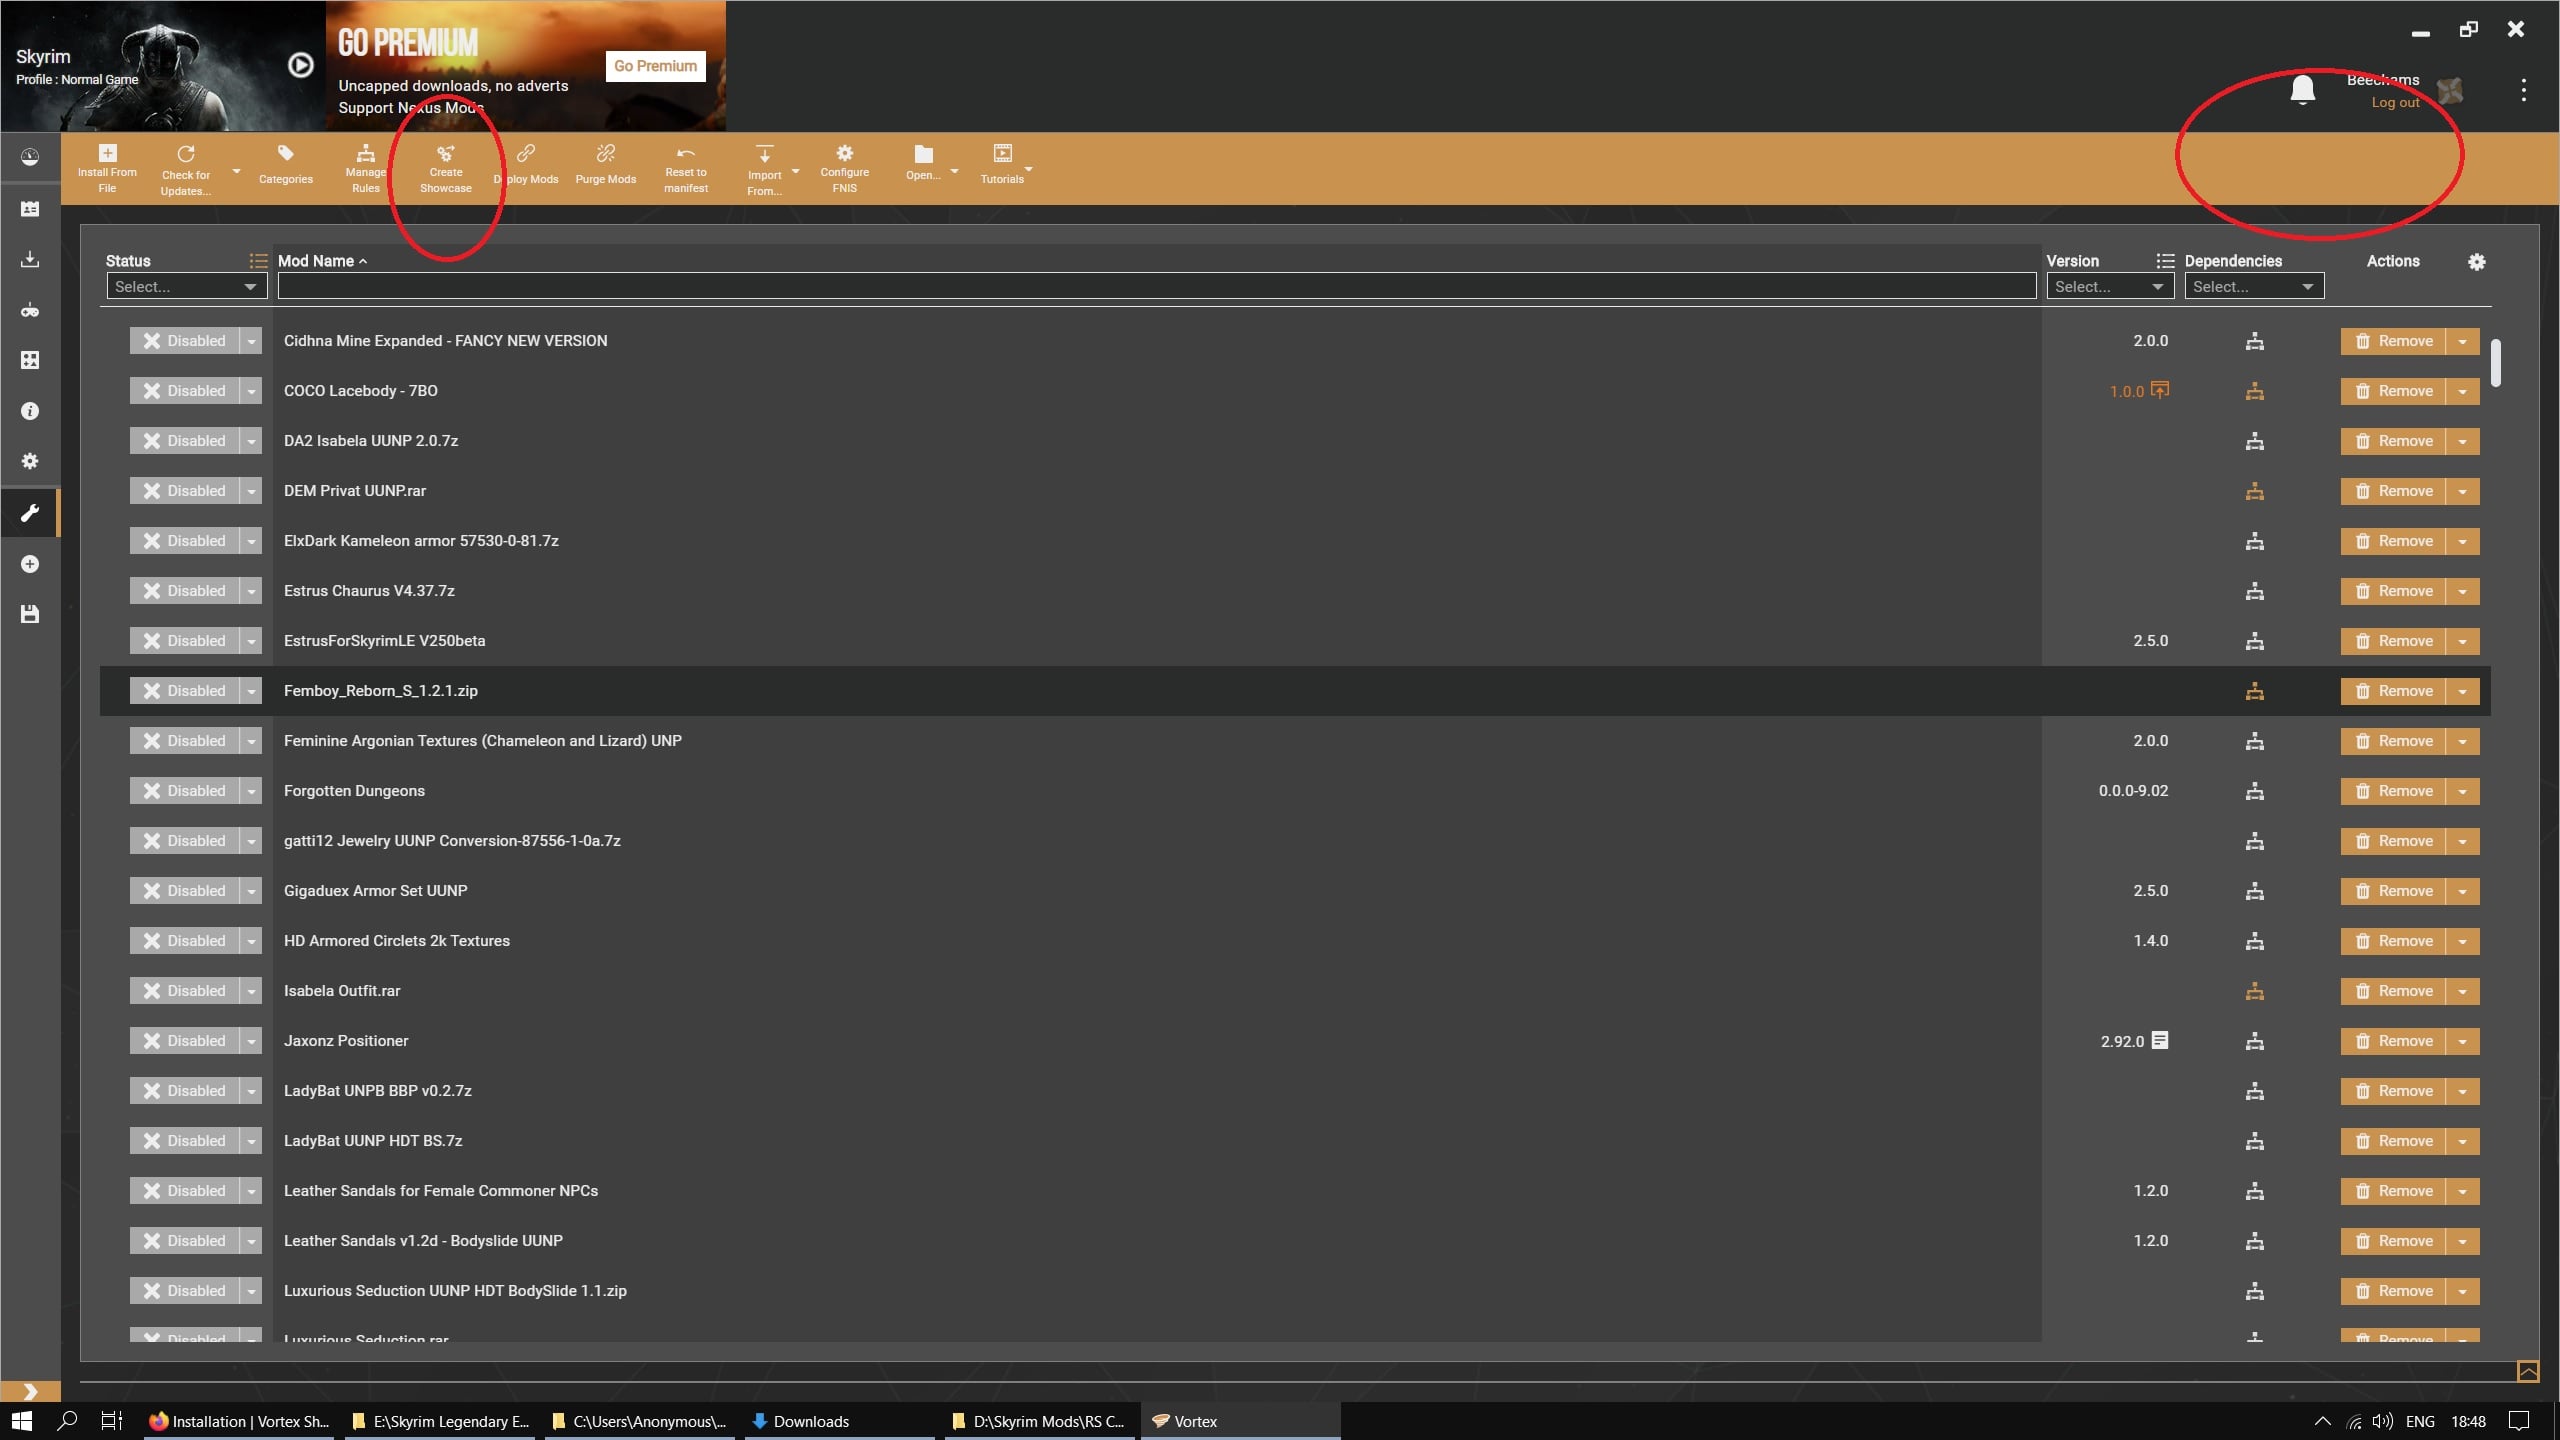The width and height of the screenshot is (2560, 1440).
Task: Click the Go Premium button
Action: (655, 66)
